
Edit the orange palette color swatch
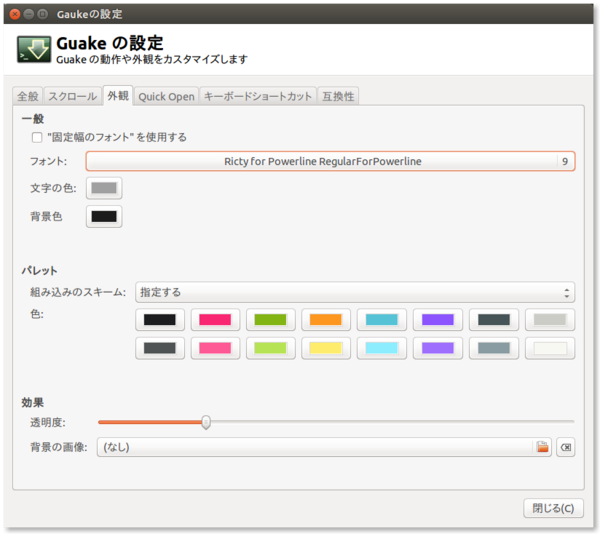pyautogui.click(x=326, y=320)
